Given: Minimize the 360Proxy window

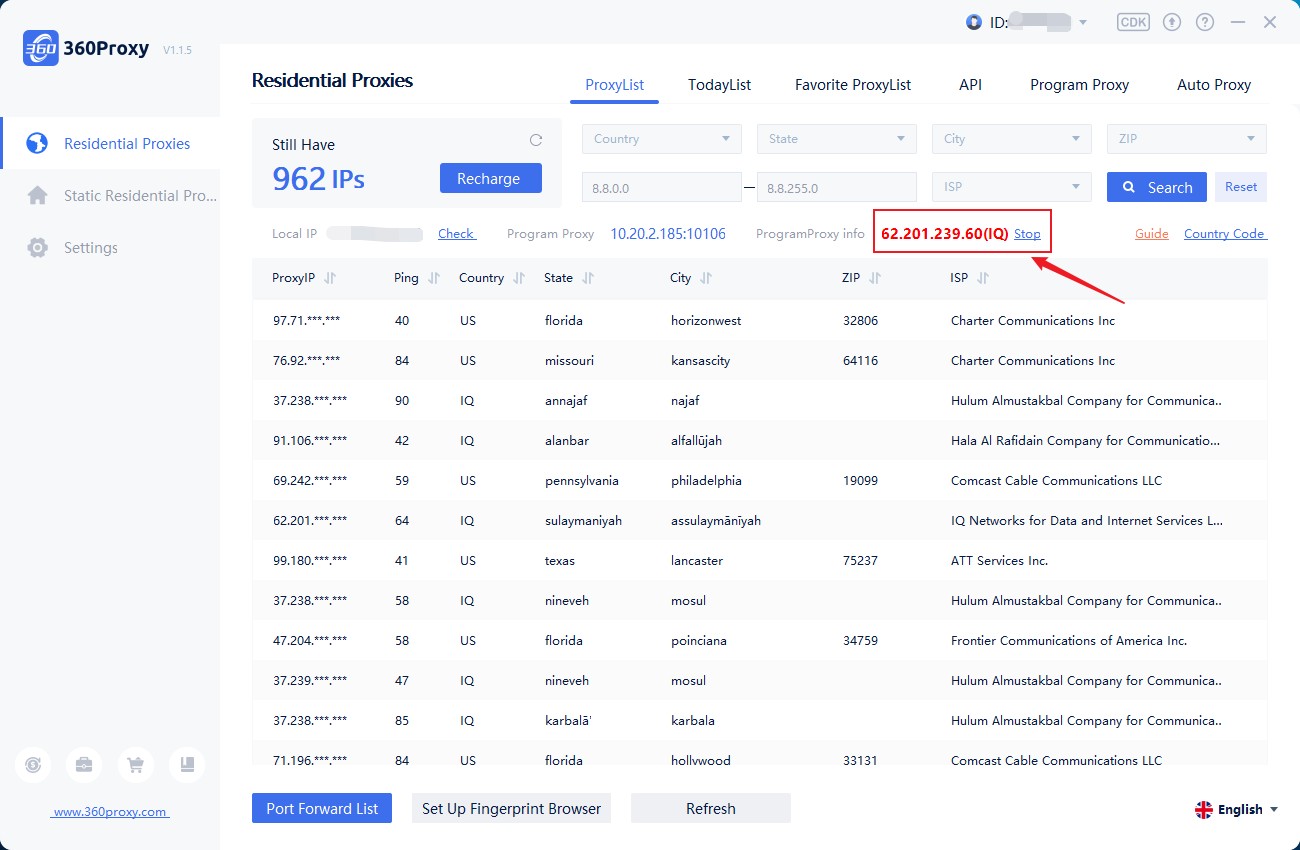Looking at the screenshot, I should [1238, 22].
